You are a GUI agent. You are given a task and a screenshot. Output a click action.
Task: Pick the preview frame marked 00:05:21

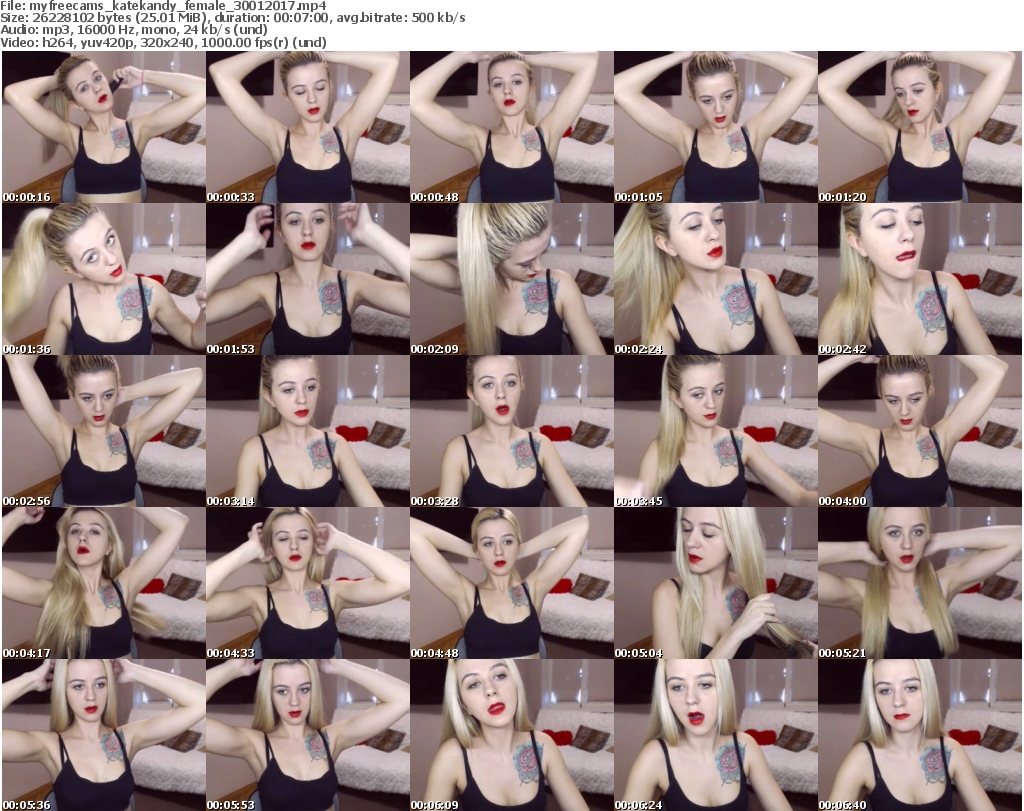920,583
